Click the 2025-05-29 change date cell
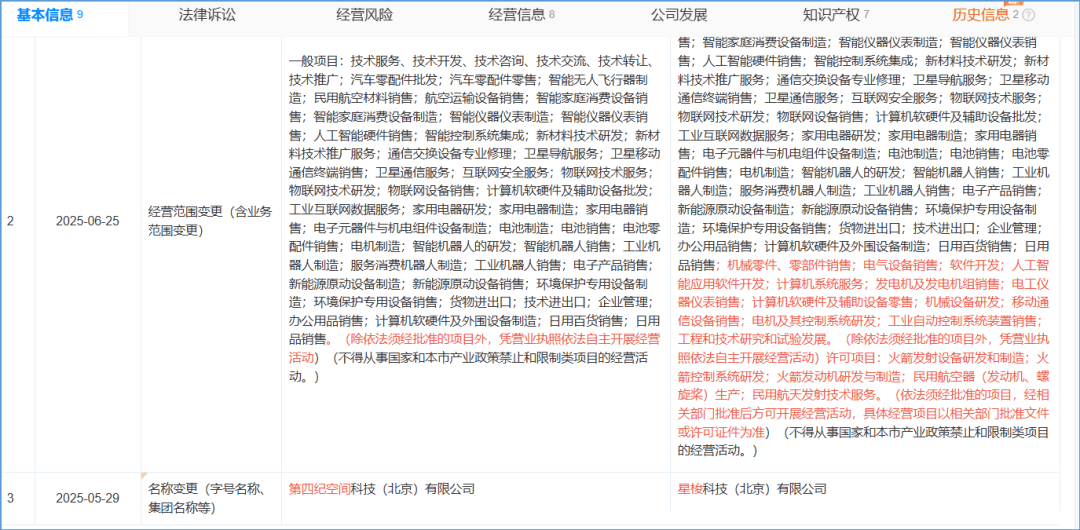The width and height of the screenshot is (1080, 530). pos(87,498)
